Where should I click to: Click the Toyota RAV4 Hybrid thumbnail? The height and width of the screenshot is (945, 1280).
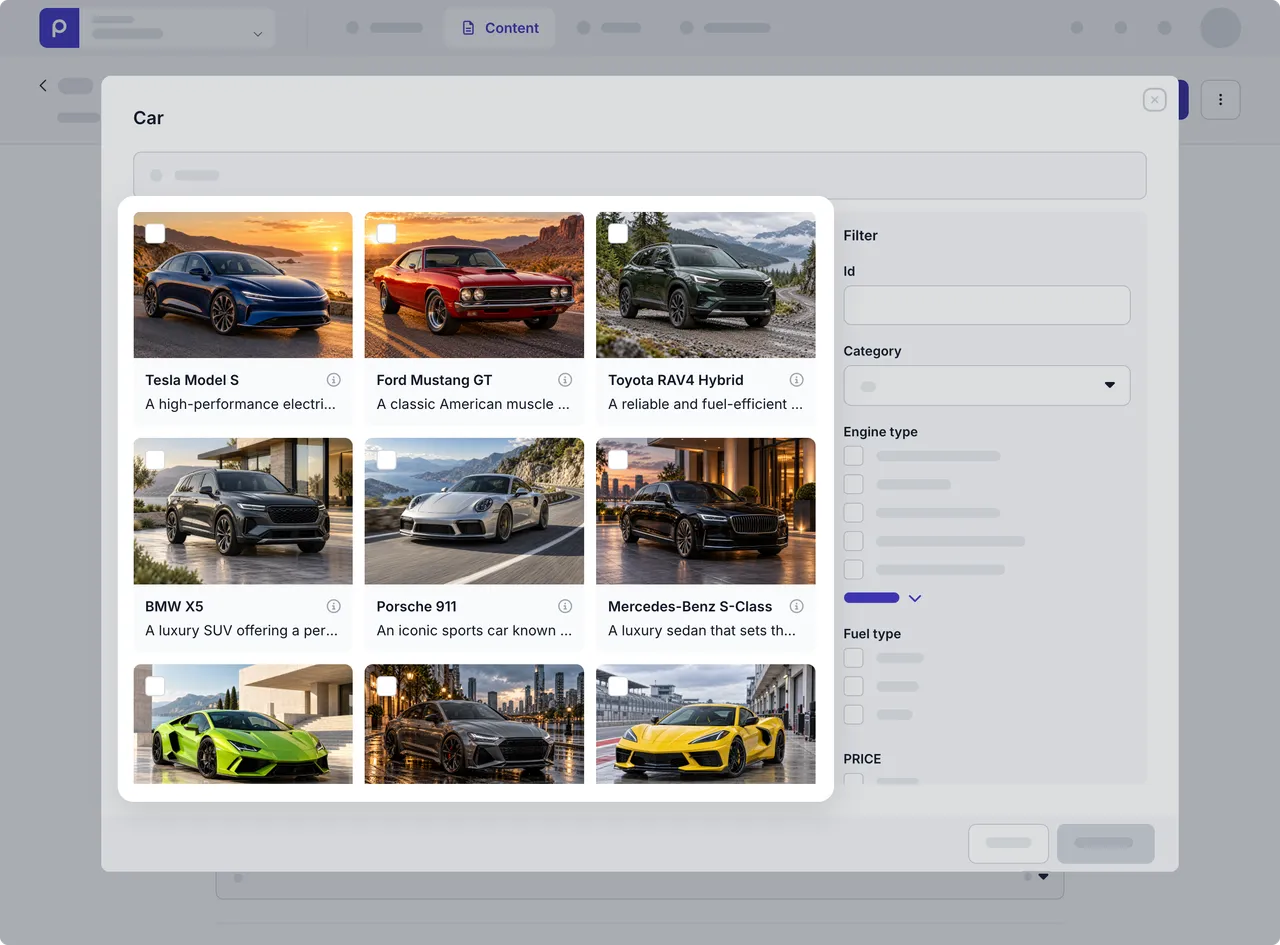[706, 285]
